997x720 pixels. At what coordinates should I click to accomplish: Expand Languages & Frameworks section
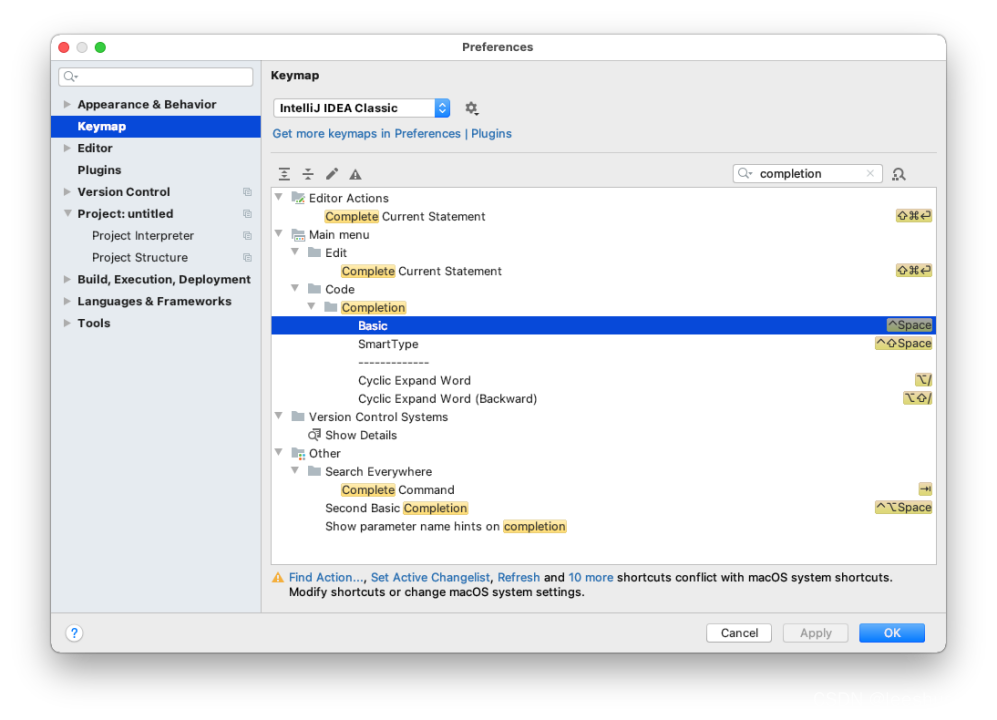tap(67, 301)
